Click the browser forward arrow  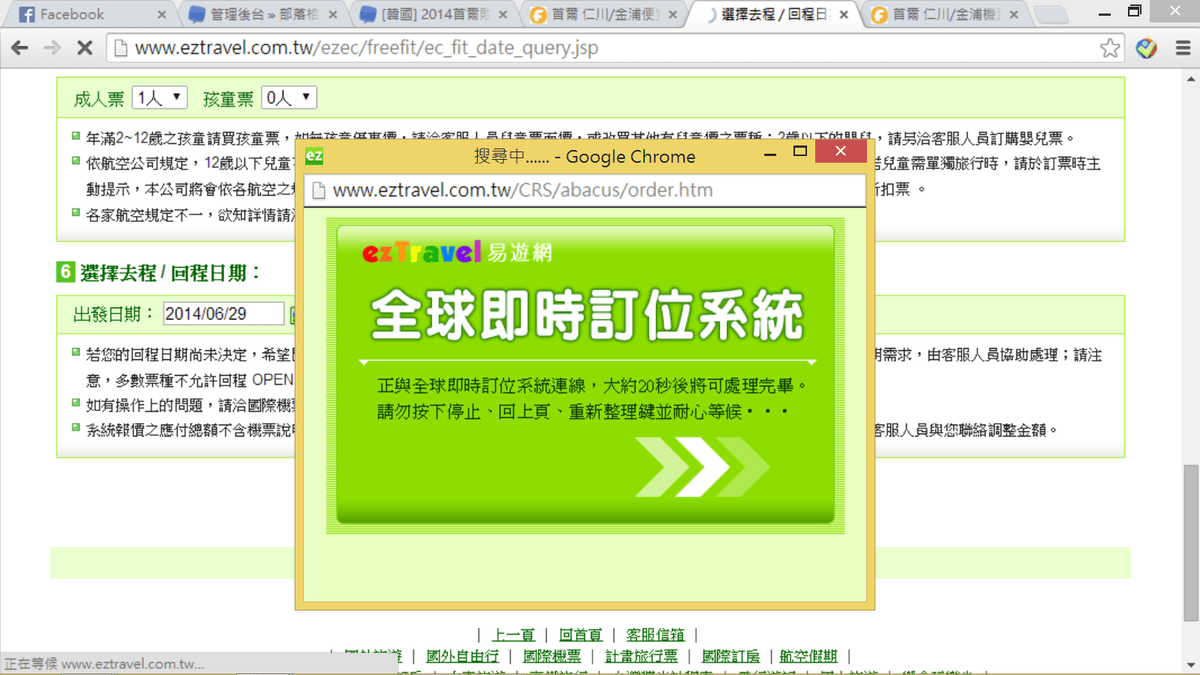click(x=52, y=48)
